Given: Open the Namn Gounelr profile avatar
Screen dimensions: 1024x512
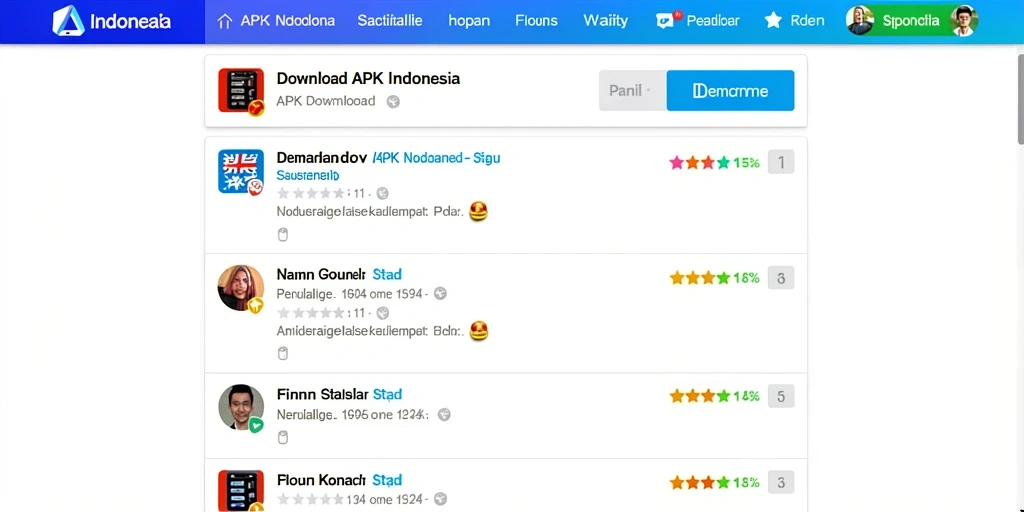Looking at the screenshot, I should coord(240,288).
